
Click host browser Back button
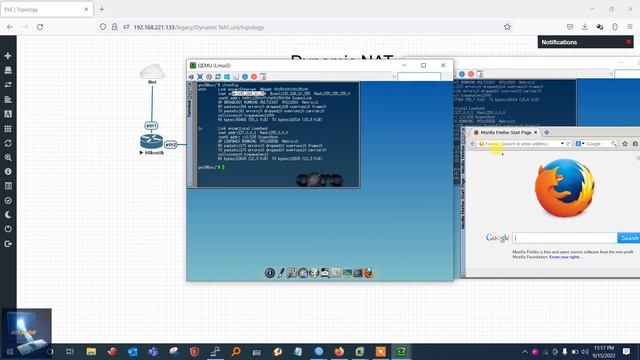pyautogui.click(x=10, y=27)
